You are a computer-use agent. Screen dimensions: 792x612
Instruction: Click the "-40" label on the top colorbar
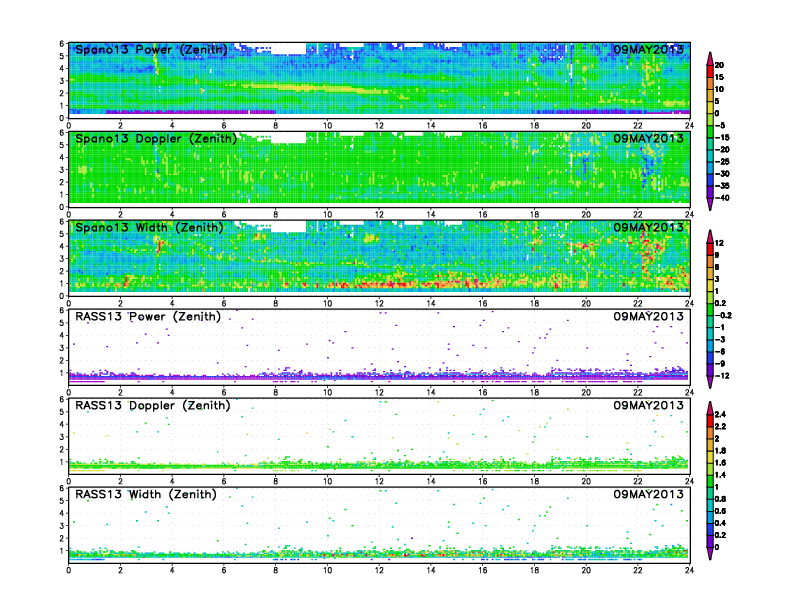tap(722, 198)
